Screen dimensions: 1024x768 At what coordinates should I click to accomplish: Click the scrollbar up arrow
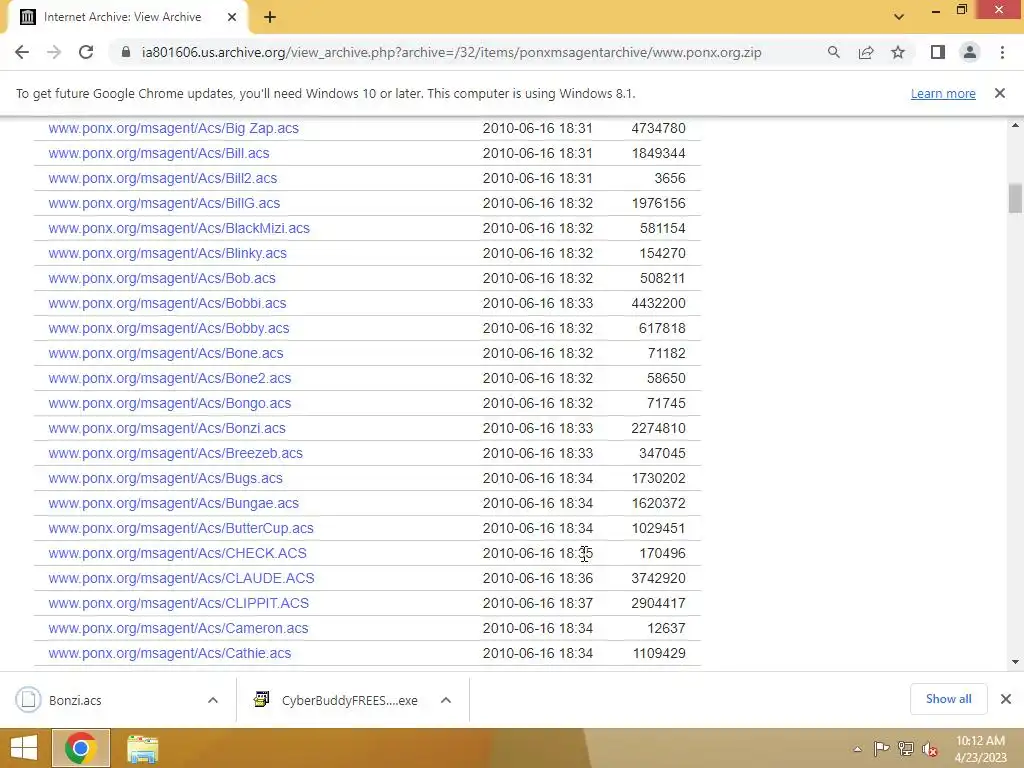coord(1015,125)
